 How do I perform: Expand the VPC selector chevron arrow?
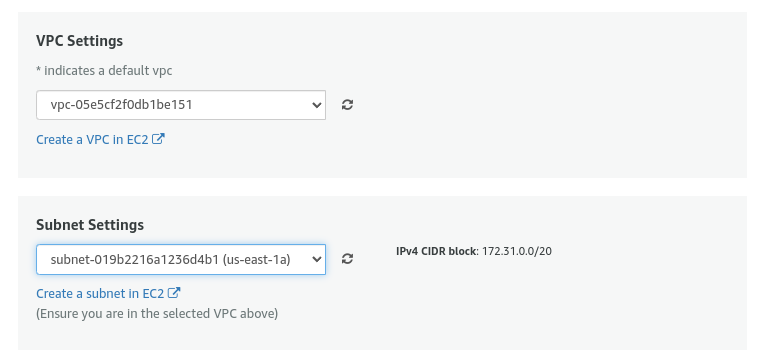pyautogui.click(x=317, y=105)
